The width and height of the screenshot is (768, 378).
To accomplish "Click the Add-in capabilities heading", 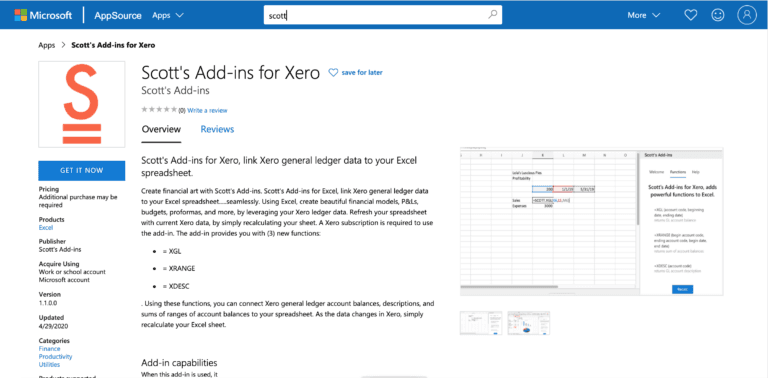I will pyautogui.click(x=179, y=363).
